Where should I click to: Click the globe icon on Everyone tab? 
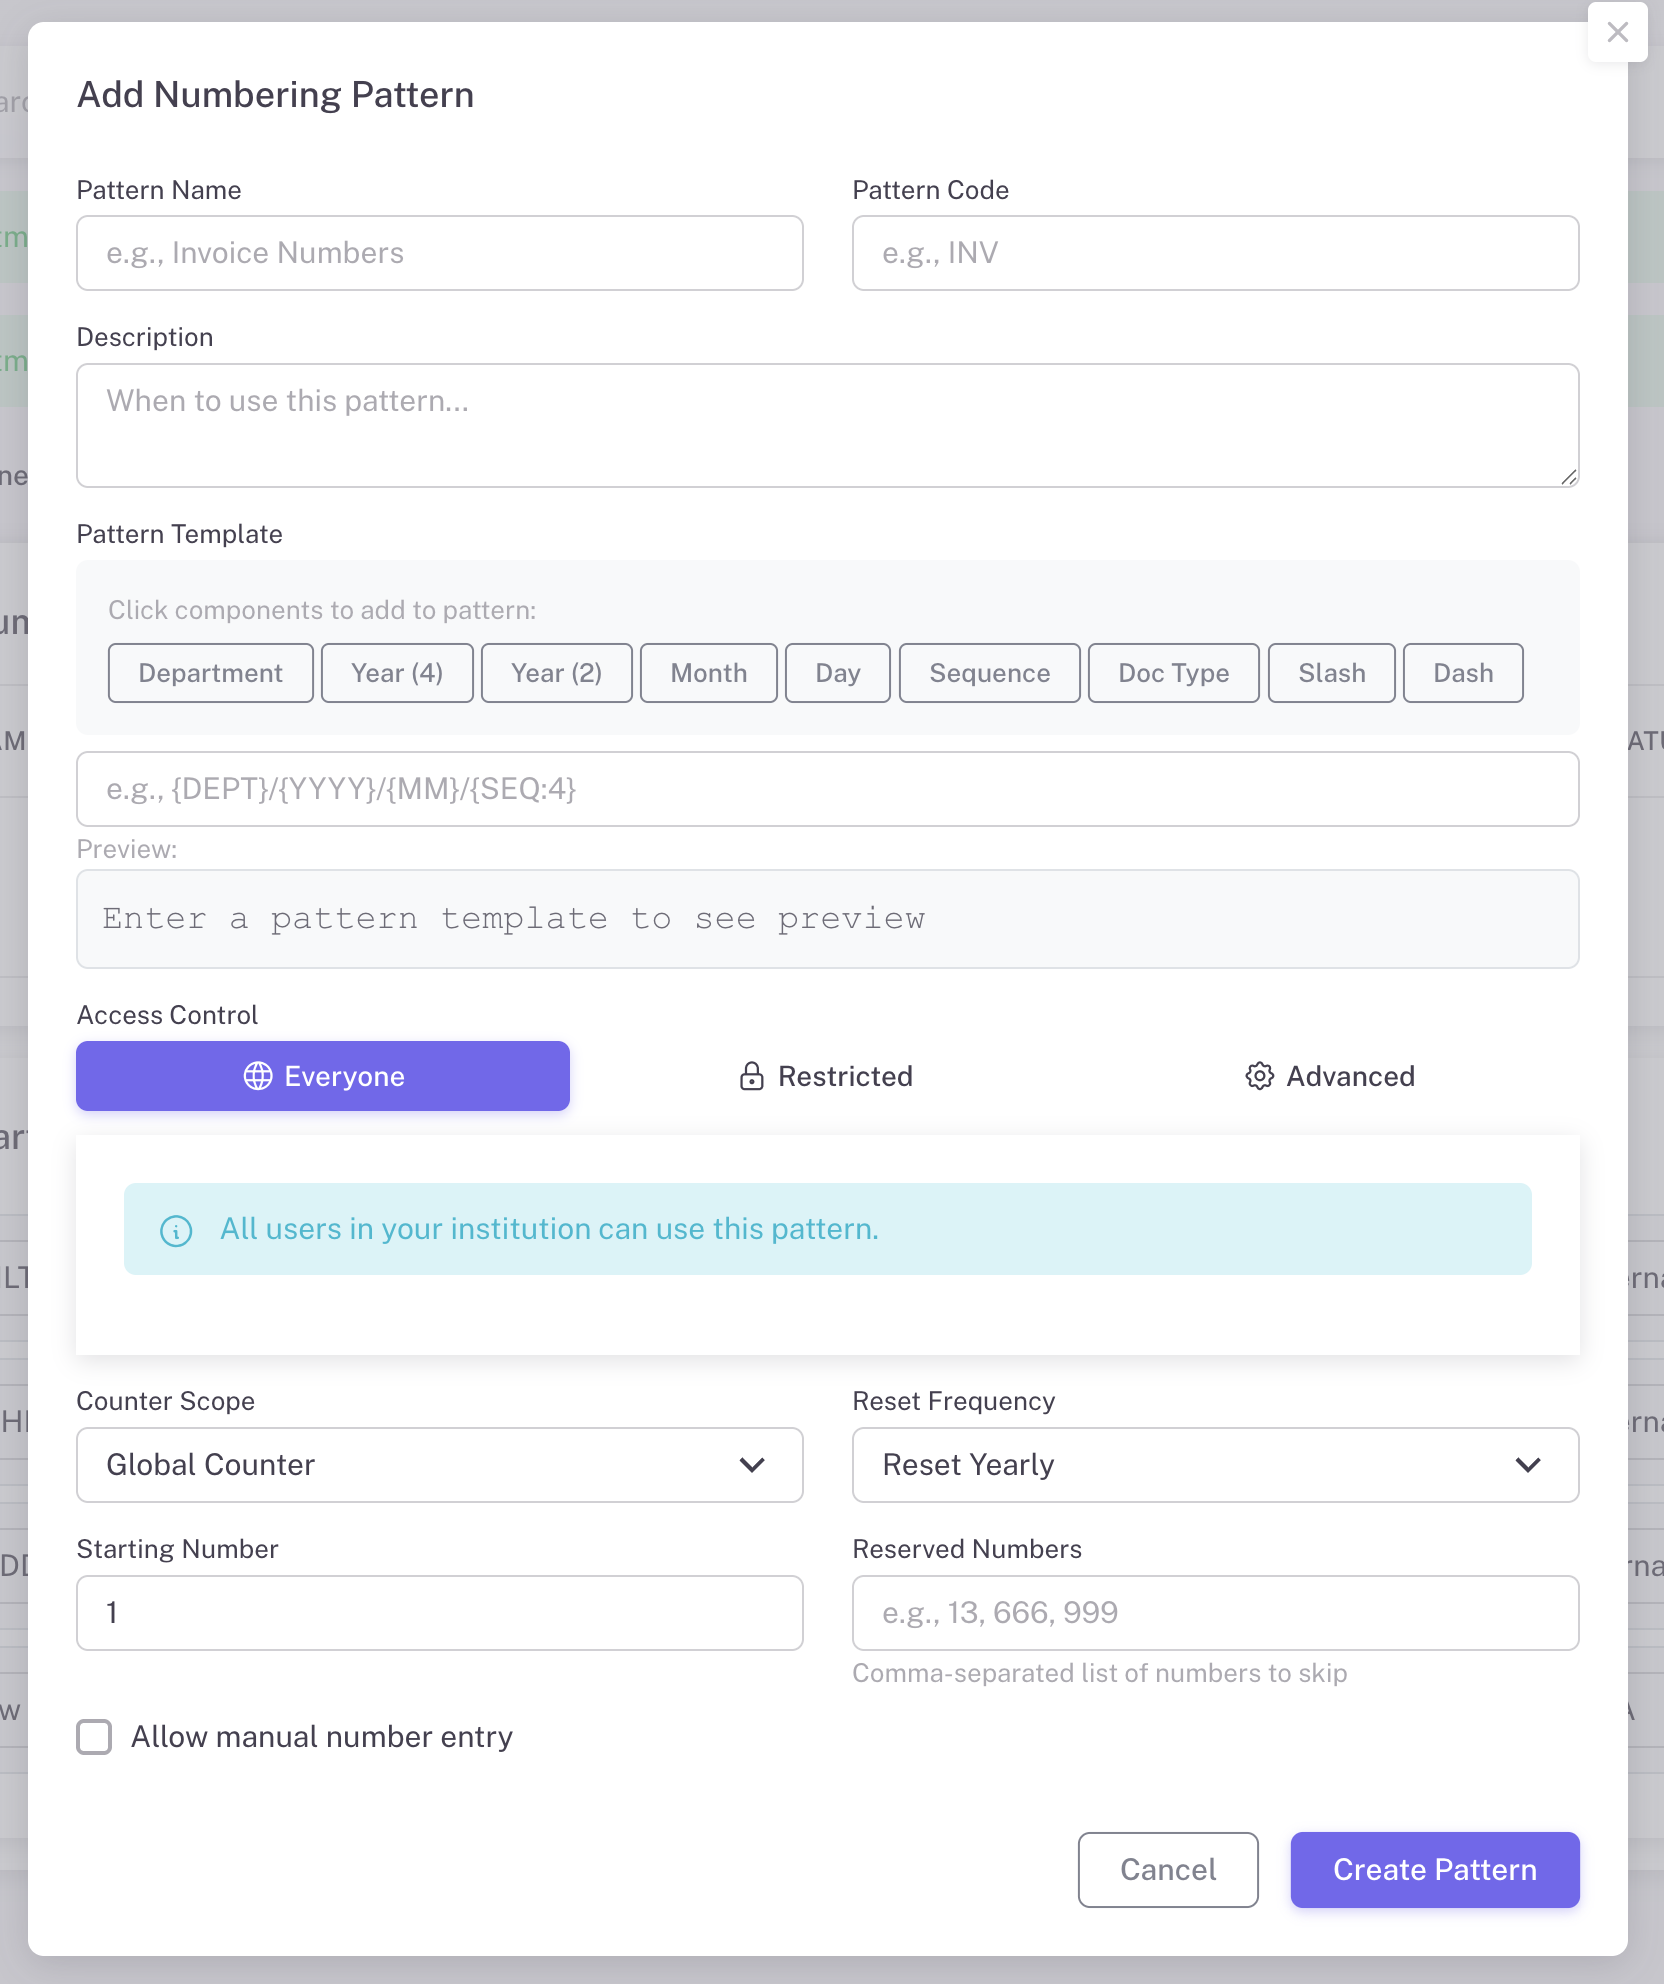(258, 1076)
